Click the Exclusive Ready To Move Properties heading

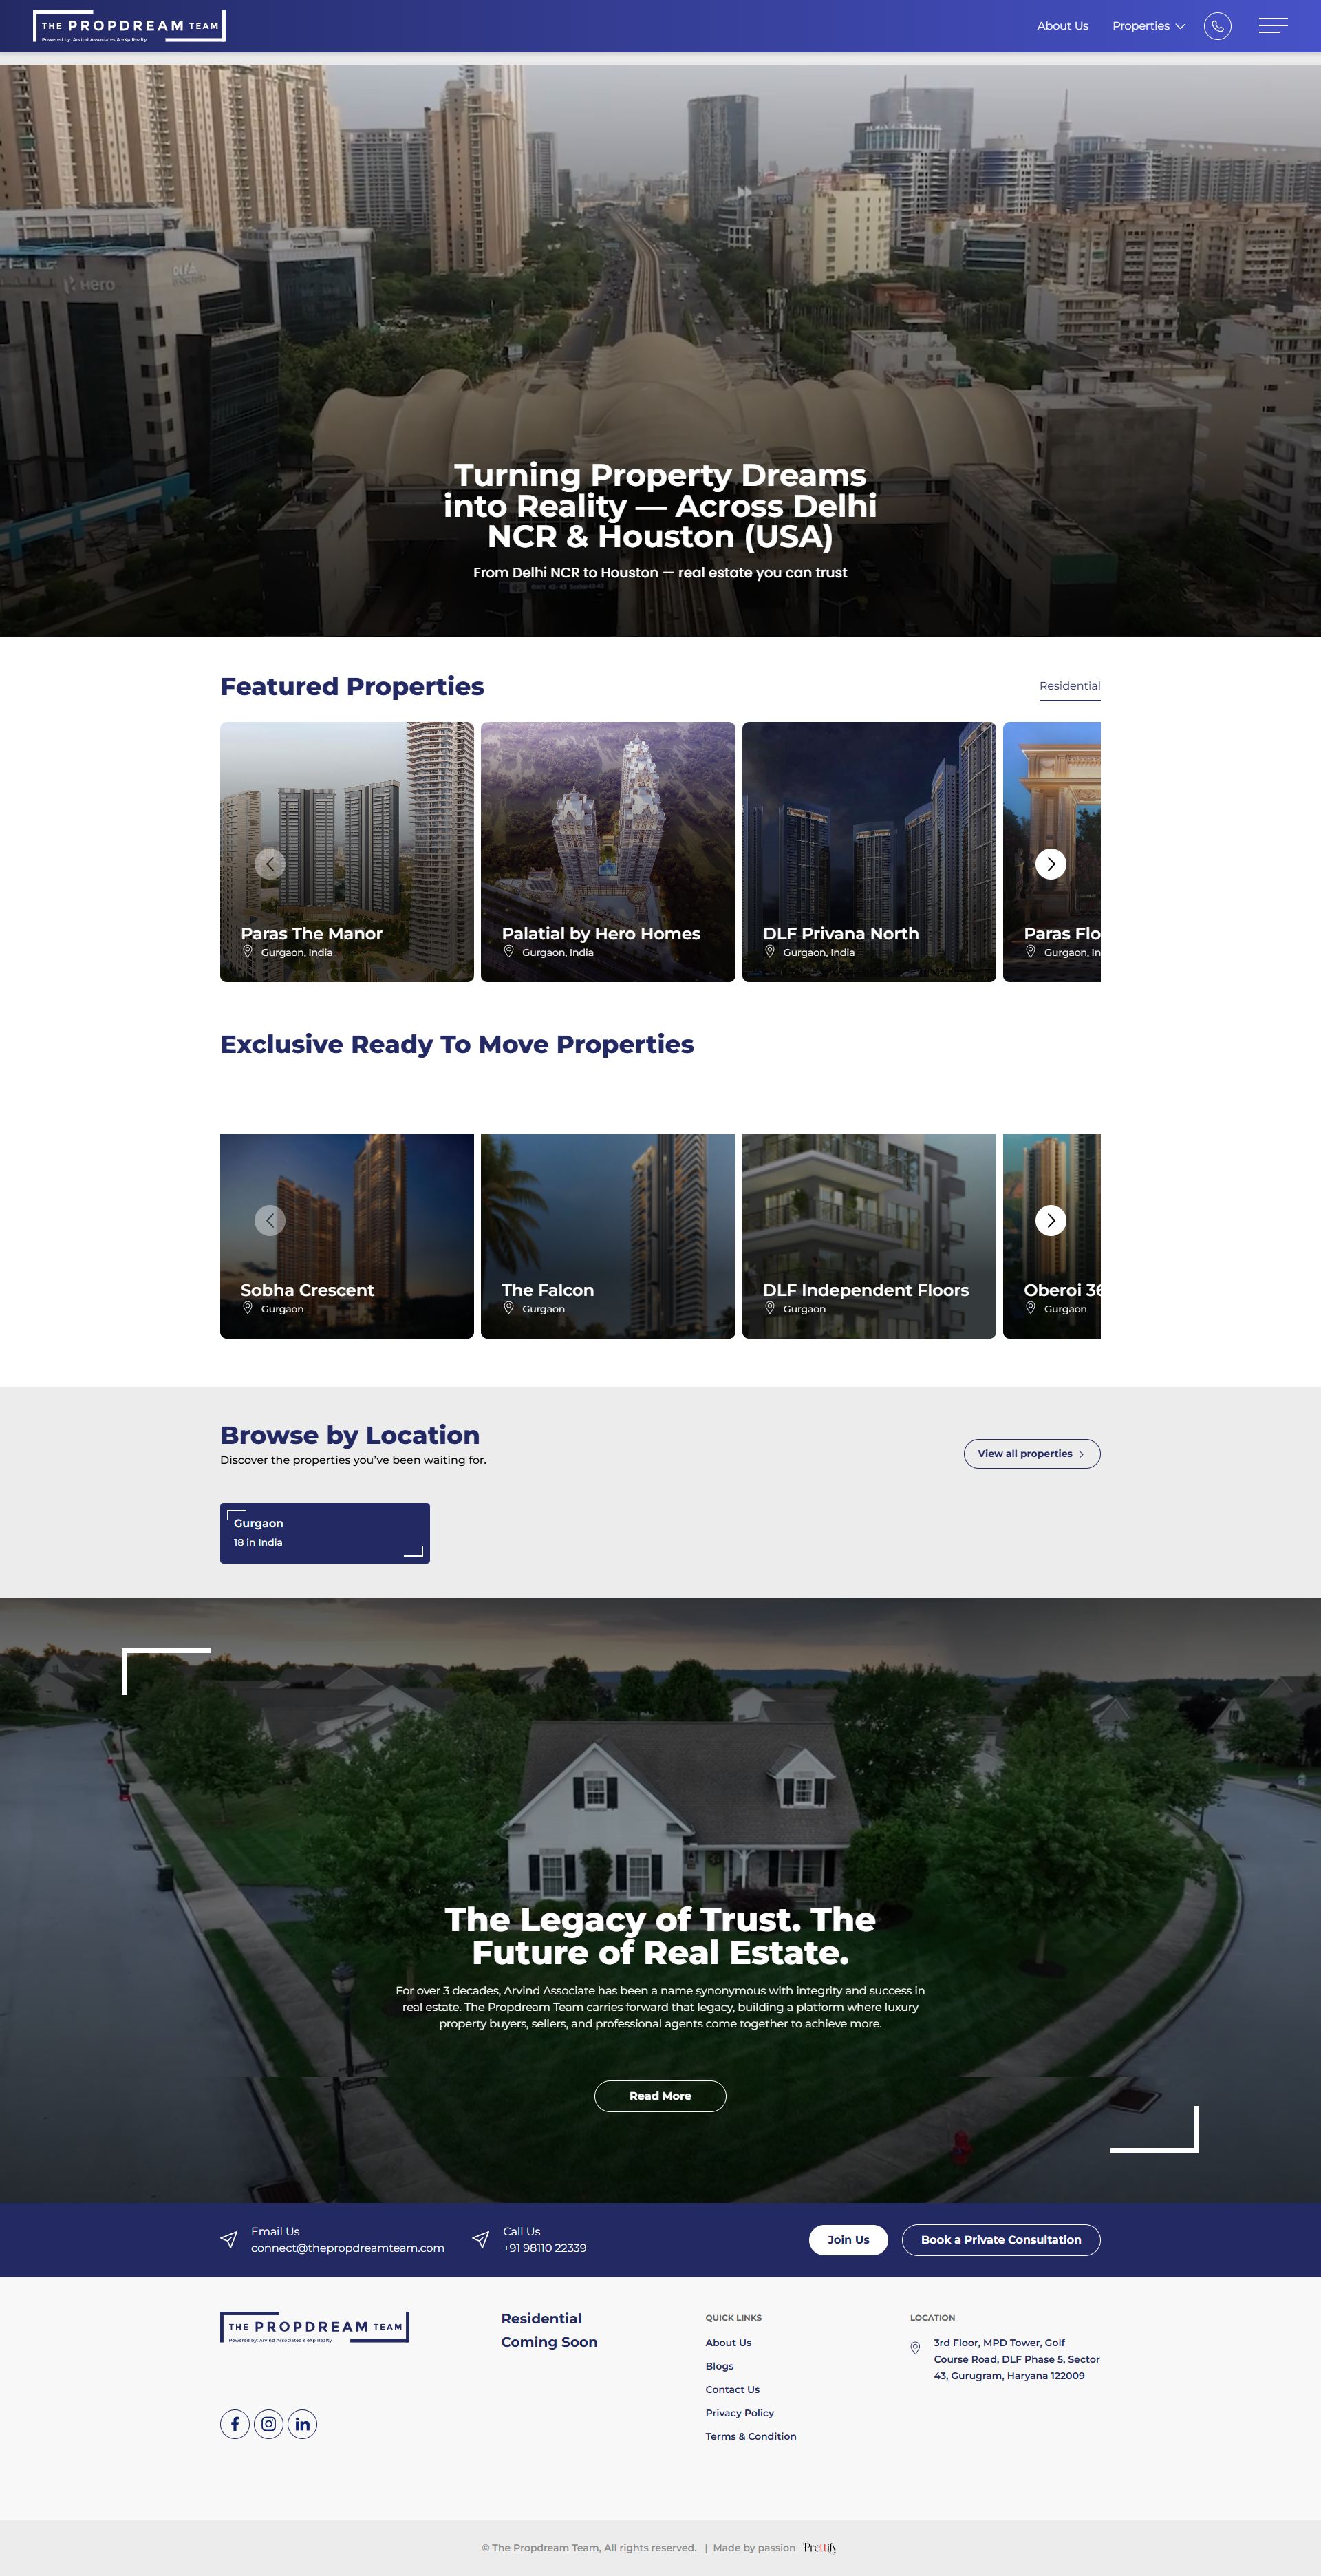coord(457,1044)
